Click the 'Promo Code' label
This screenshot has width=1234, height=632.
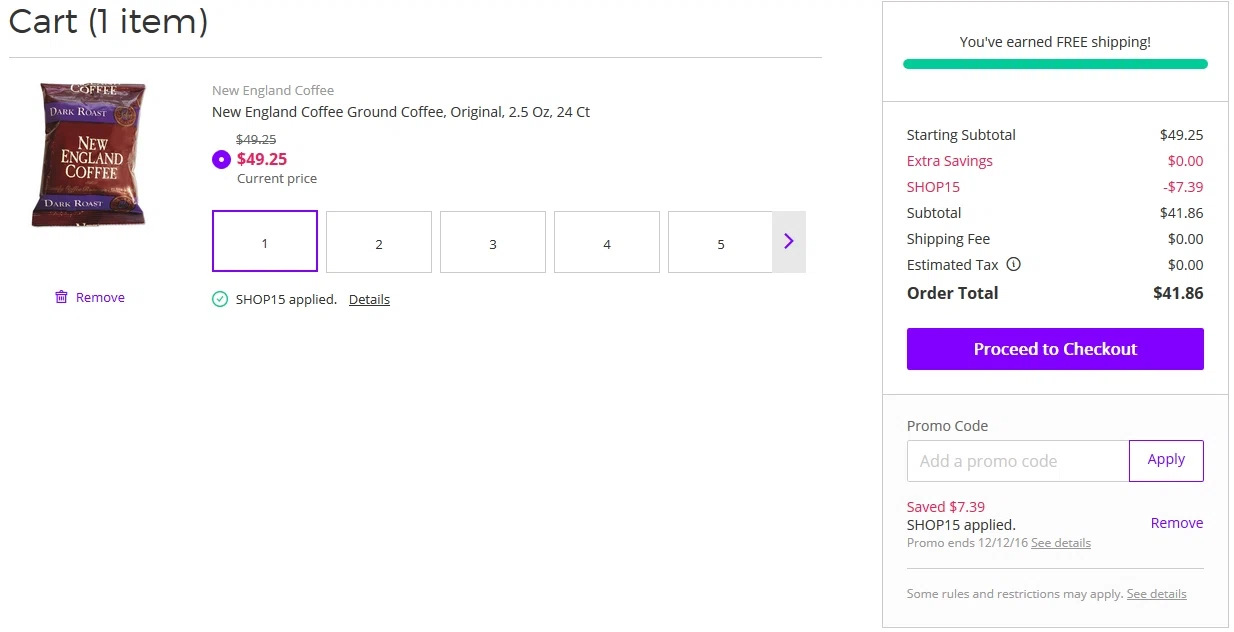pos(947,426)
